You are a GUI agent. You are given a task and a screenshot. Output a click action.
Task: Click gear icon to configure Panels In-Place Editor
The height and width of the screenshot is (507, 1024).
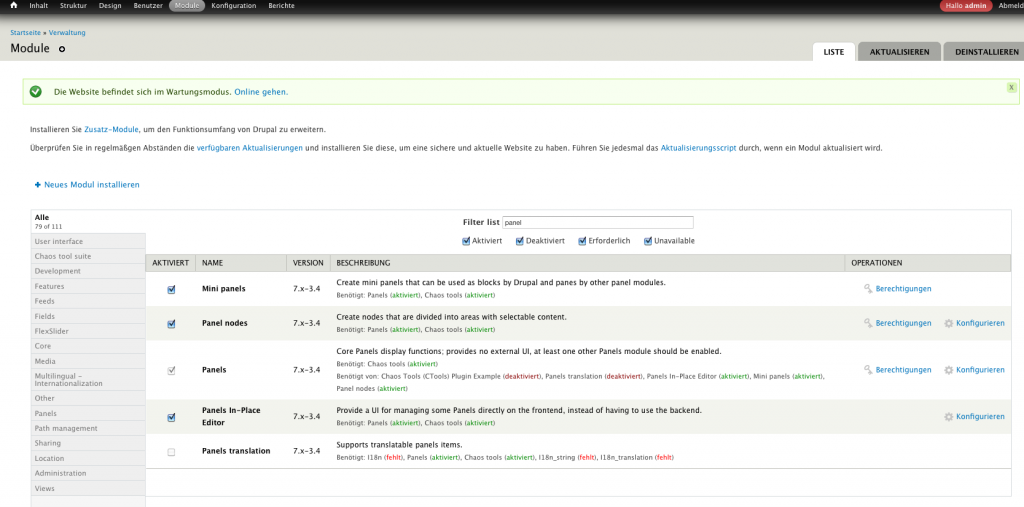[x=948, y=417]
